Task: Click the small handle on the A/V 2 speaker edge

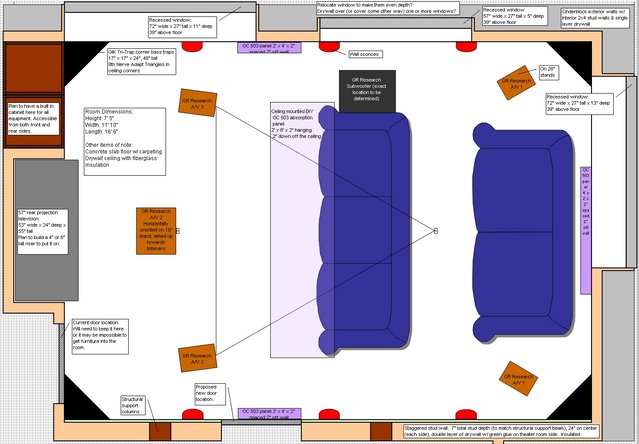Action: 178,231
